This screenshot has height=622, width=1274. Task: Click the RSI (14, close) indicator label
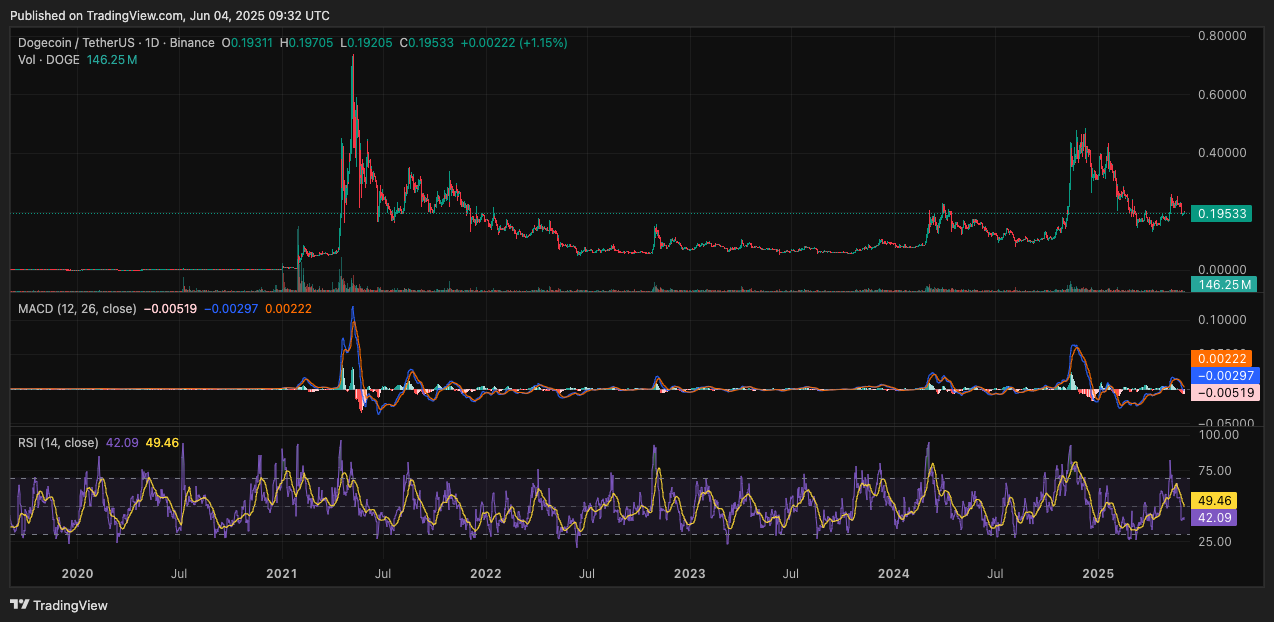click(x=58, y=442)
